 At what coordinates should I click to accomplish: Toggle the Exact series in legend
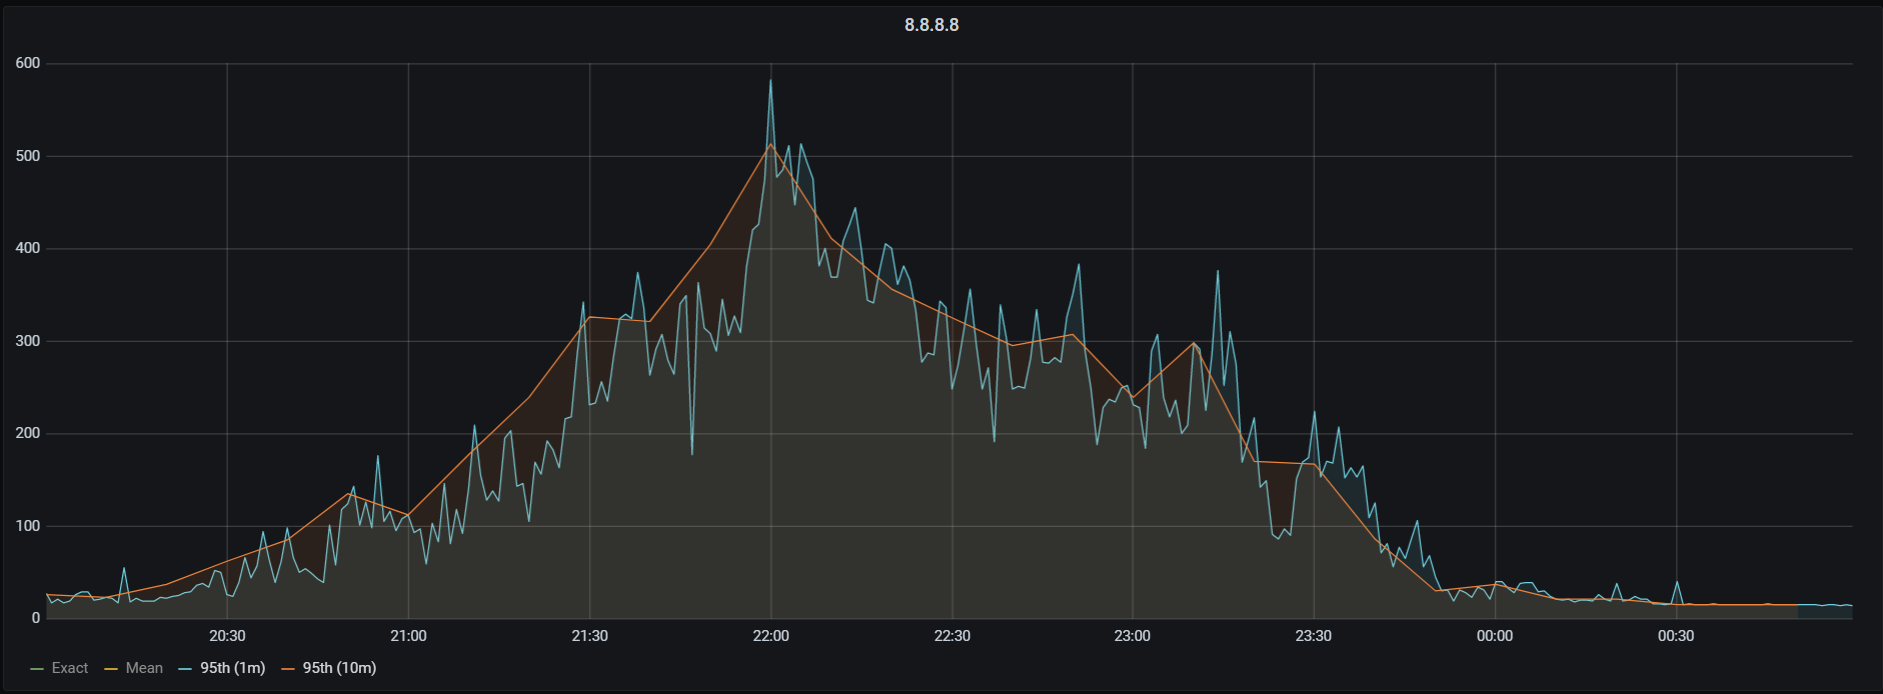point(70,668)
